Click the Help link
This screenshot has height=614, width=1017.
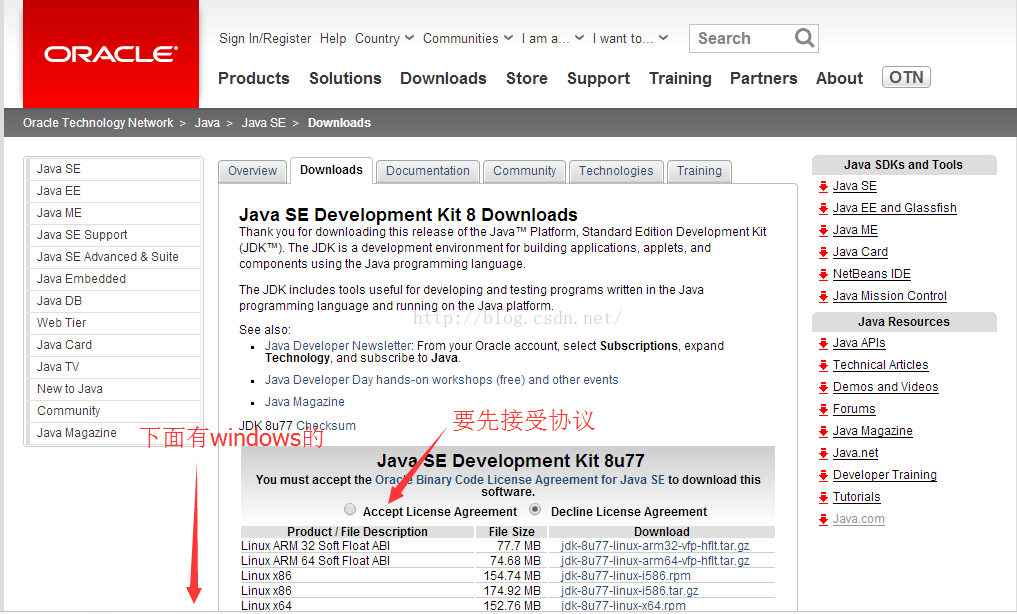coord(333,38)
